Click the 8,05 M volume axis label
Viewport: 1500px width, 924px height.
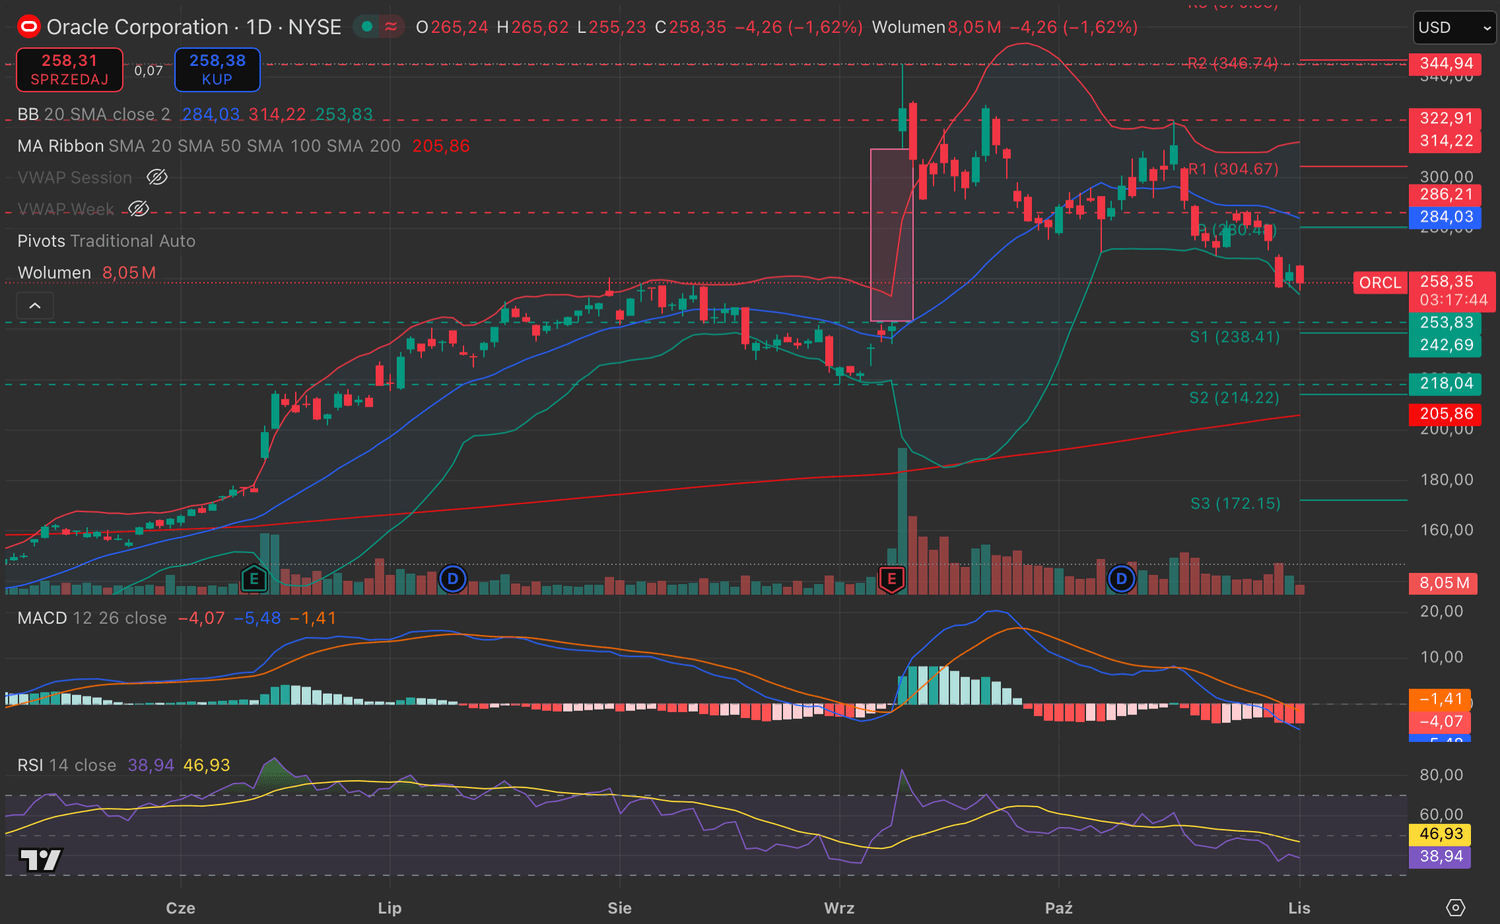click(1444, 583)
